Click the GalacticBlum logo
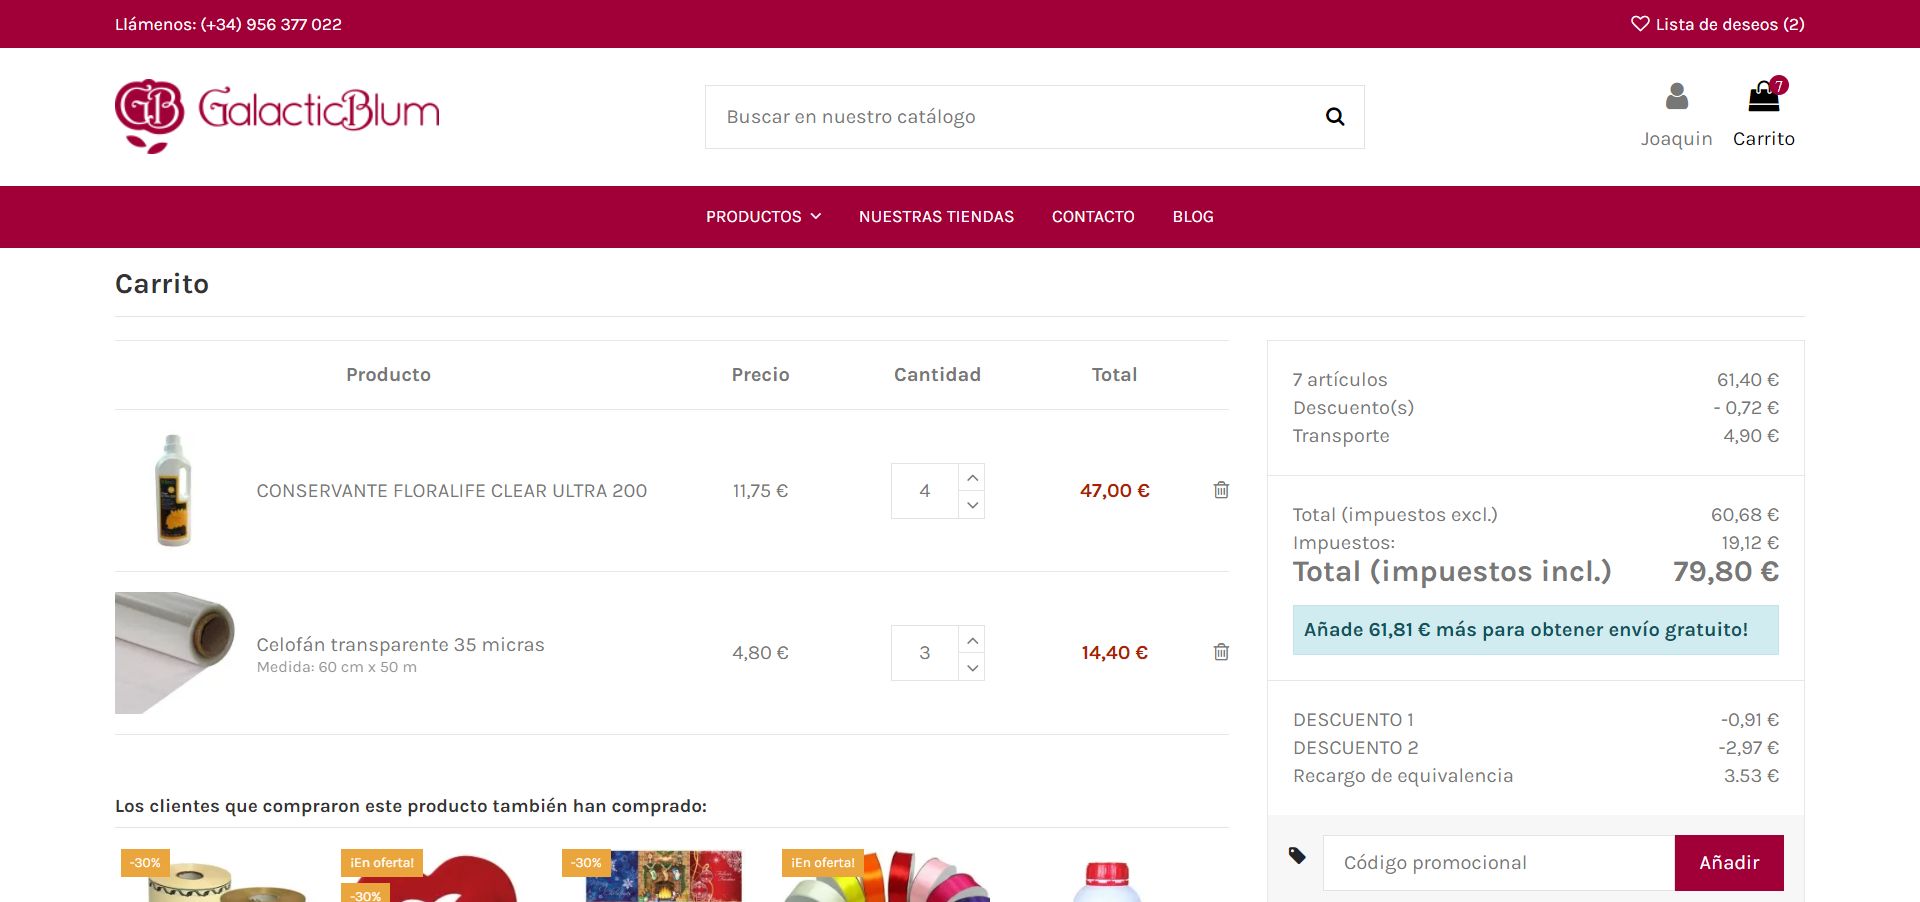 277,116
